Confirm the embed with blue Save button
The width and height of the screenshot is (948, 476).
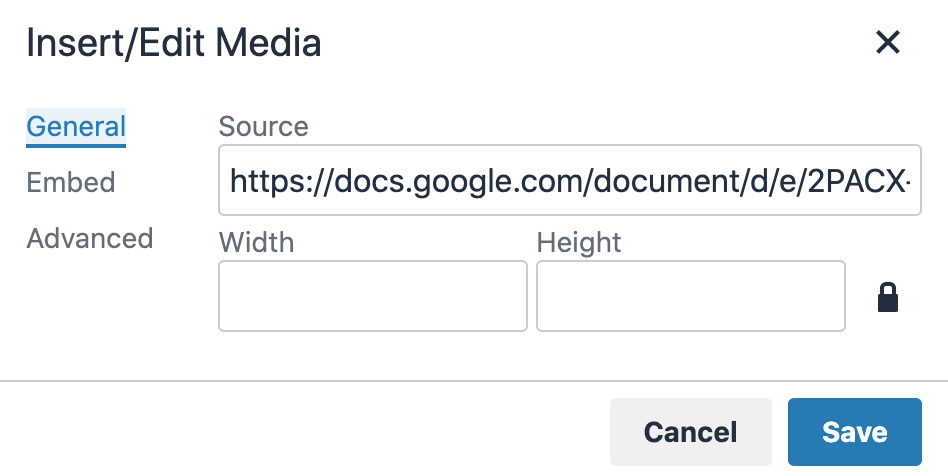tap(854, 432)
